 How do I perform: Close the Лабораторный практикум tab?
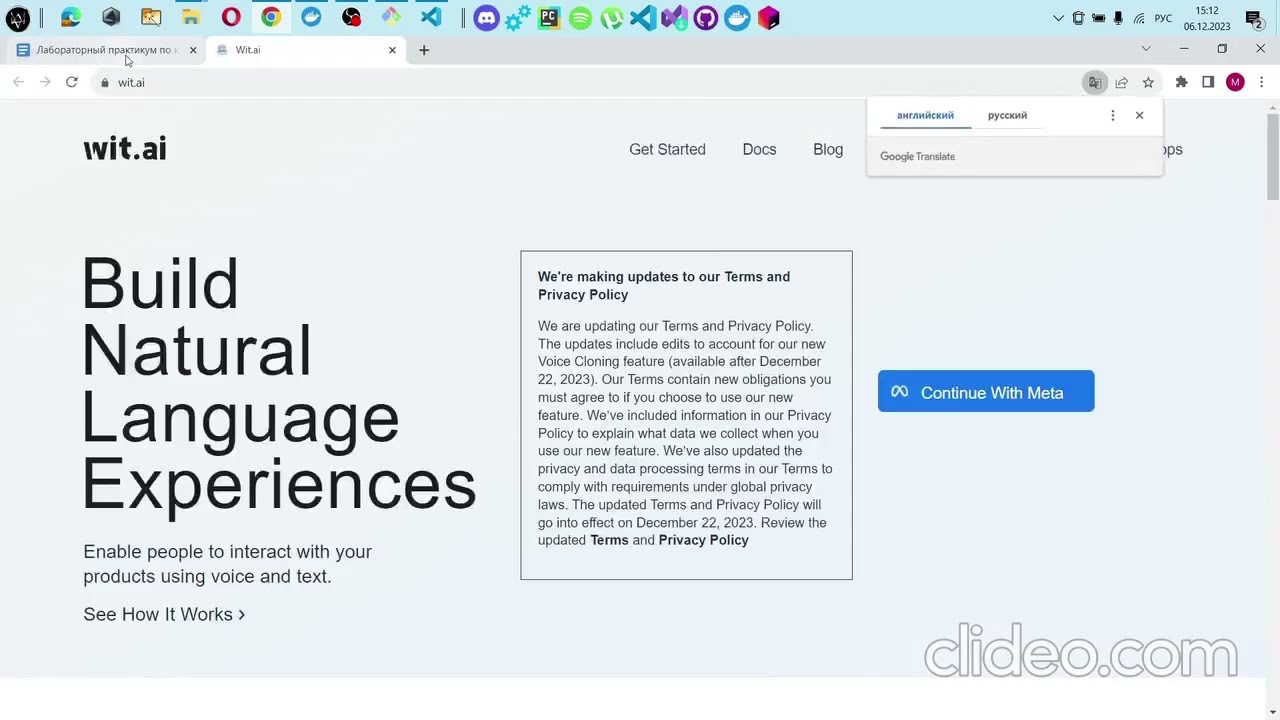coord(193,50)
